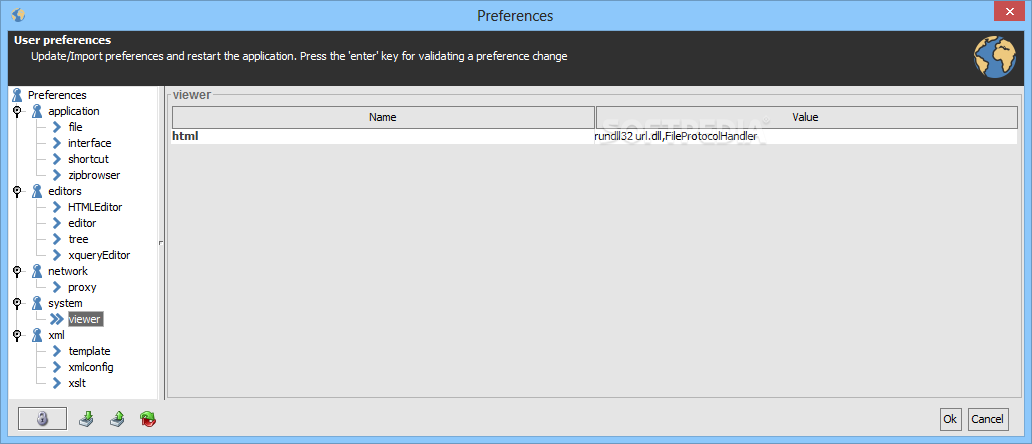This screenshot has width=1032, height=444.
Task: Click the globe icon in the header
Action: (x=994, y=57)
